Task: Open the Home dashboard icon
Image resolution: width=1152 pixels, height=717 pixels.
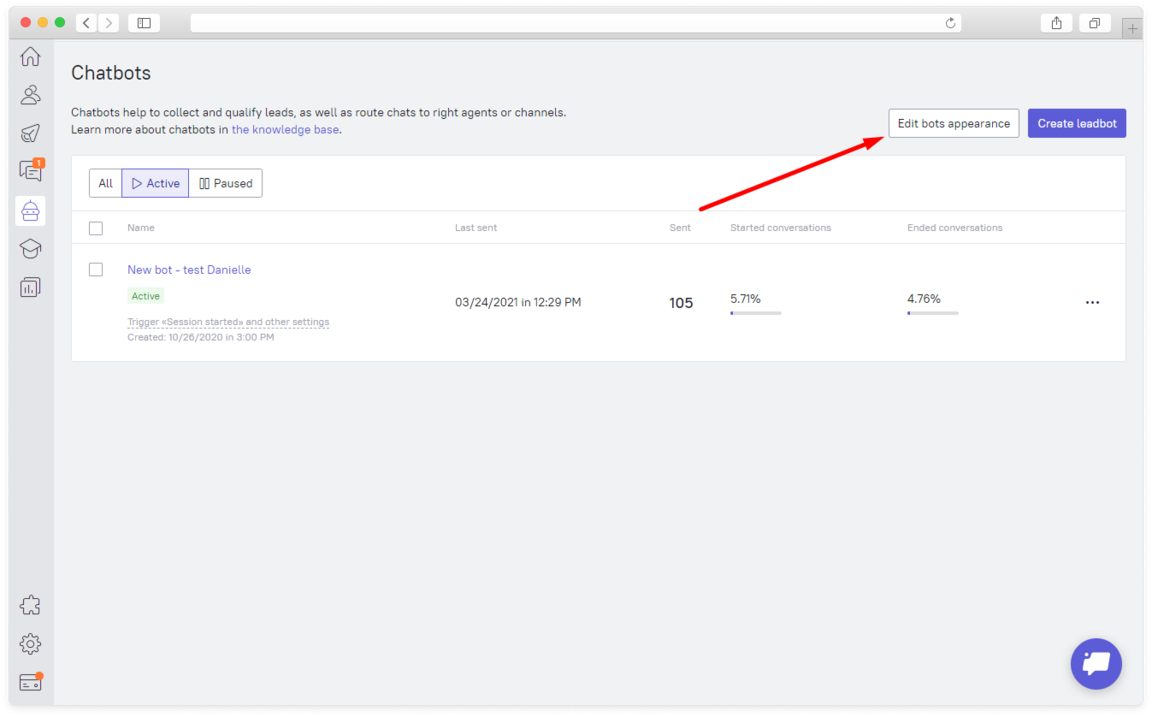Action: 30,56
